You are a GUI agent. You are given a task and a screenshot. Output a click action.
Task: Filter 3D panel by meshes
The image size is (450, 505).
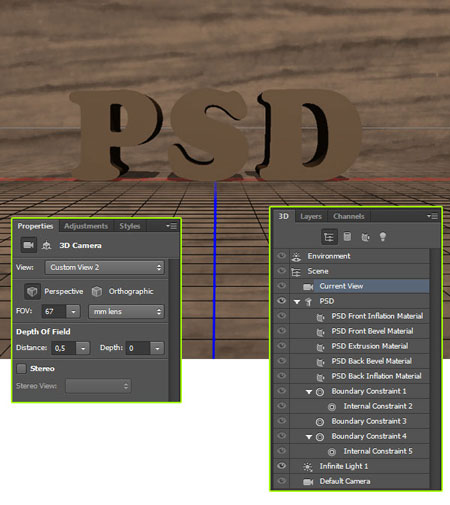coord(347,237)
